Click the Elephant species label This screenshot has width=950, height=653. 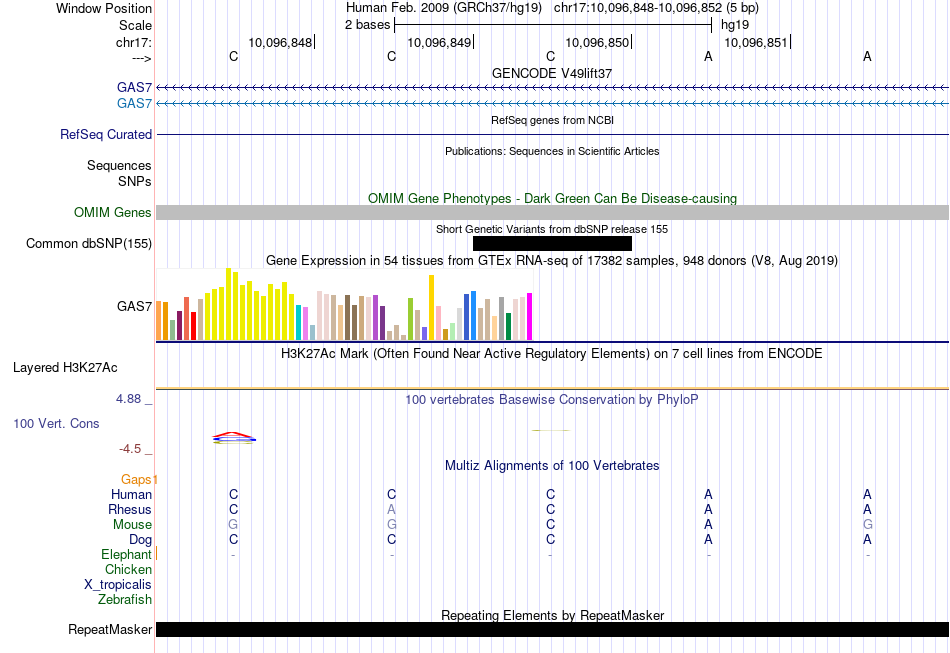pos(127,555)
